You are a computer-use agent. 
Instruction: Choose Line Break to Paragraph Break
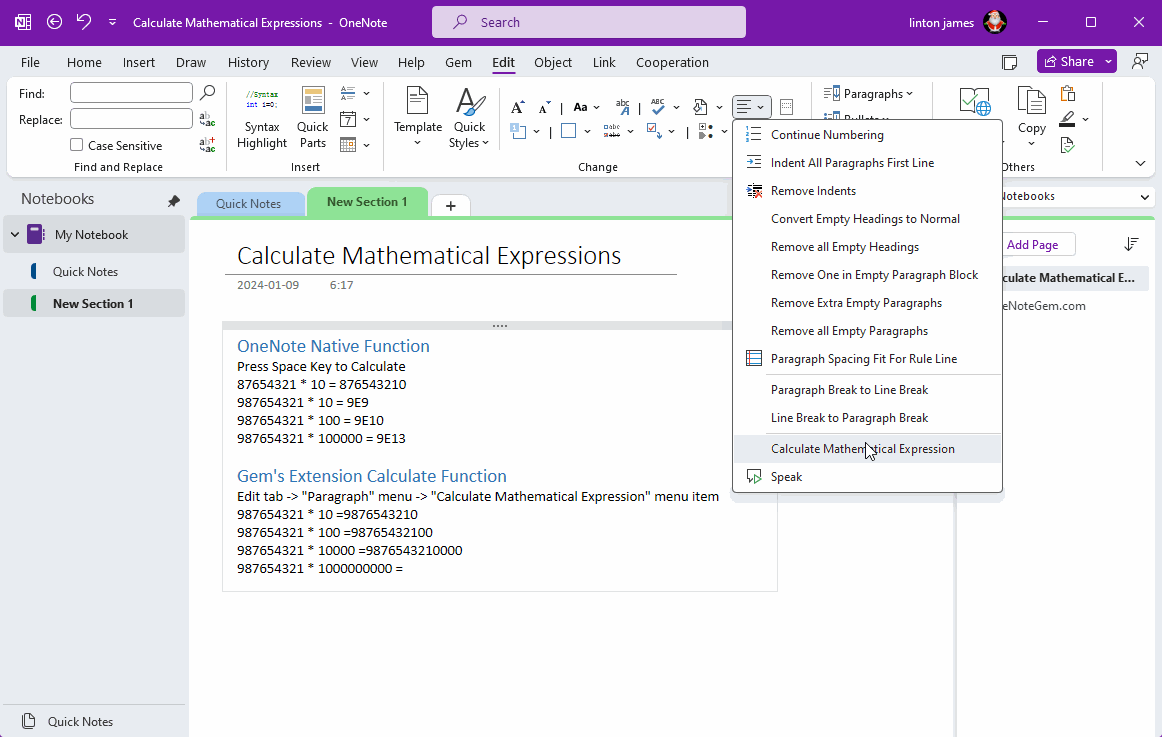[x=867, y=418]
